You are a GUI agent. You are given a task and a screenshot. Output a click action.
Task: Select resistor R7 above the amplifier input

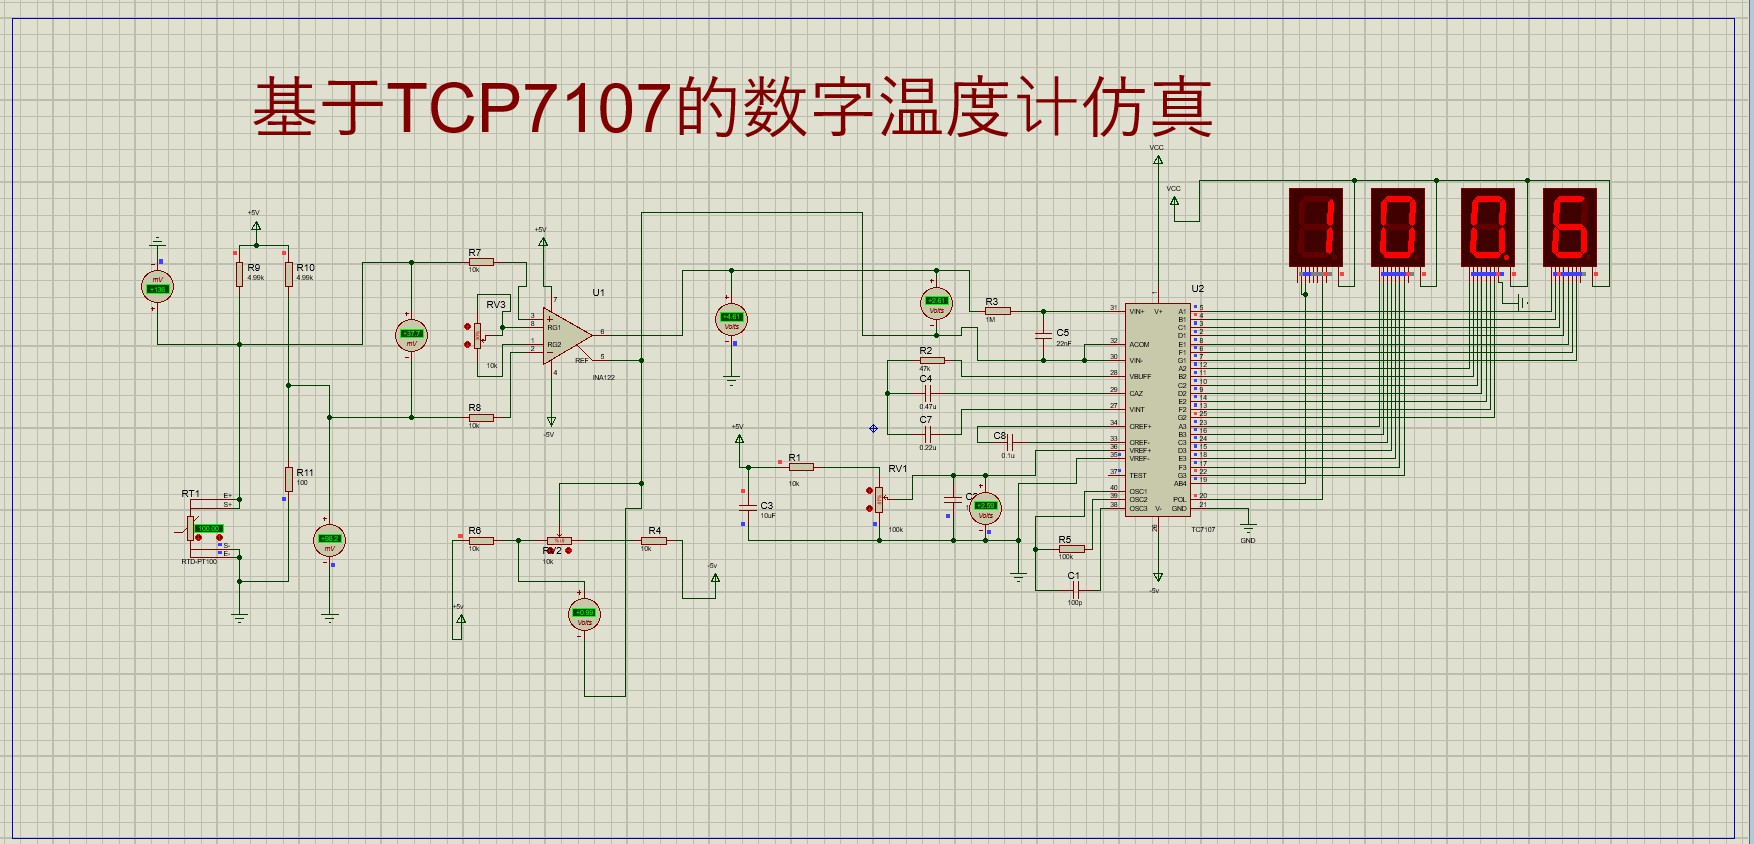click(481, 262)
